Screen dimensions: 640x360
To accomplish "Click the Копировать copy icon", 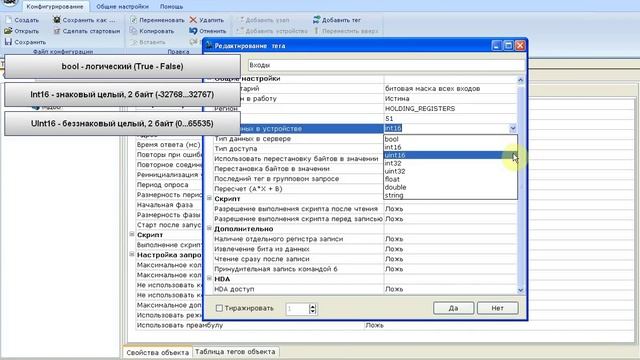I will 133,31.
